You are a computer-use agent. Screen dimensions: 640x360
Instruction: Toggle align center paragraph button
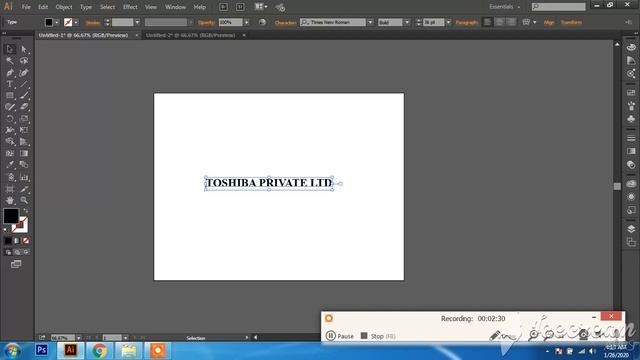tap(499, 22)
